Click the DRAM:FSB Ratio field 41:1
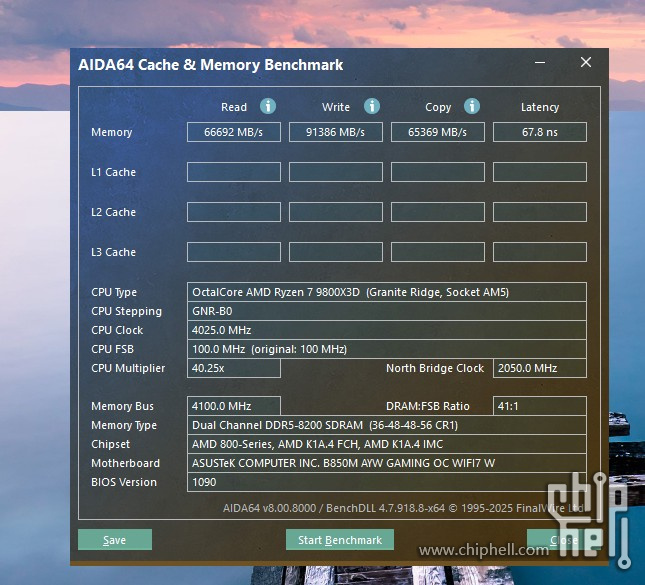Image resolution: width=645 pixels, height=585 pixels. click(540, 406)
